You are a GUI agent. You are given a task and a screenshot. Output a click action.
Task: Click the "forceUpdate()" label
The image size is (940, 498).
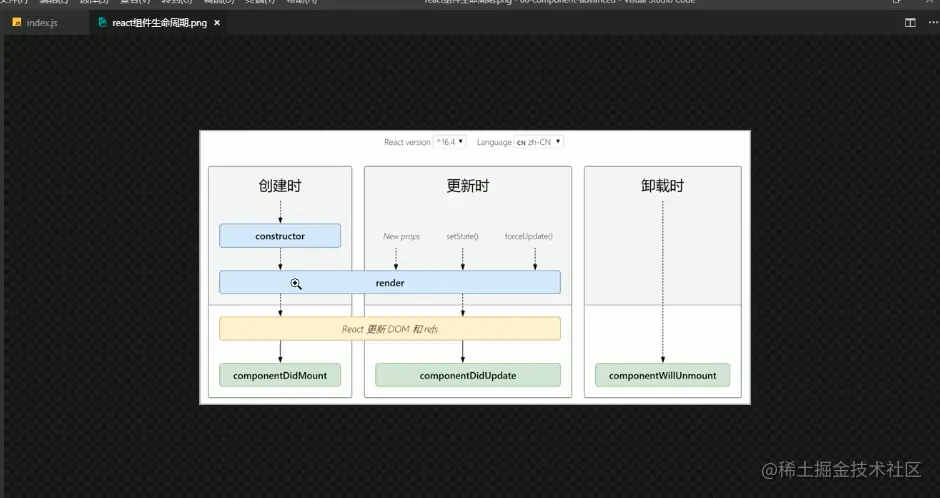tap(529, 236)
